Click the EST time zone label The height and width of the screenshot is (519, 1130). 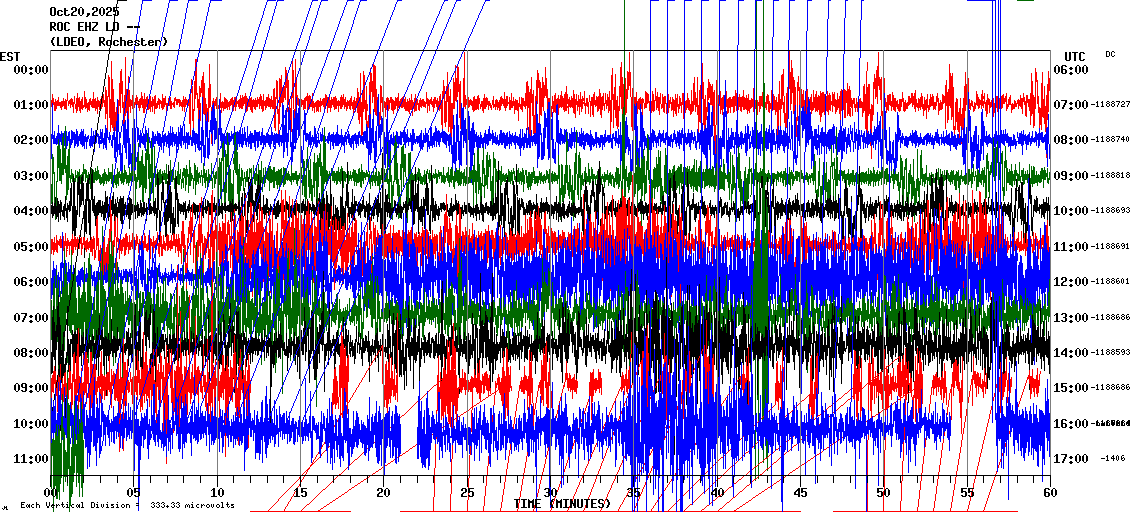[10, 56]
